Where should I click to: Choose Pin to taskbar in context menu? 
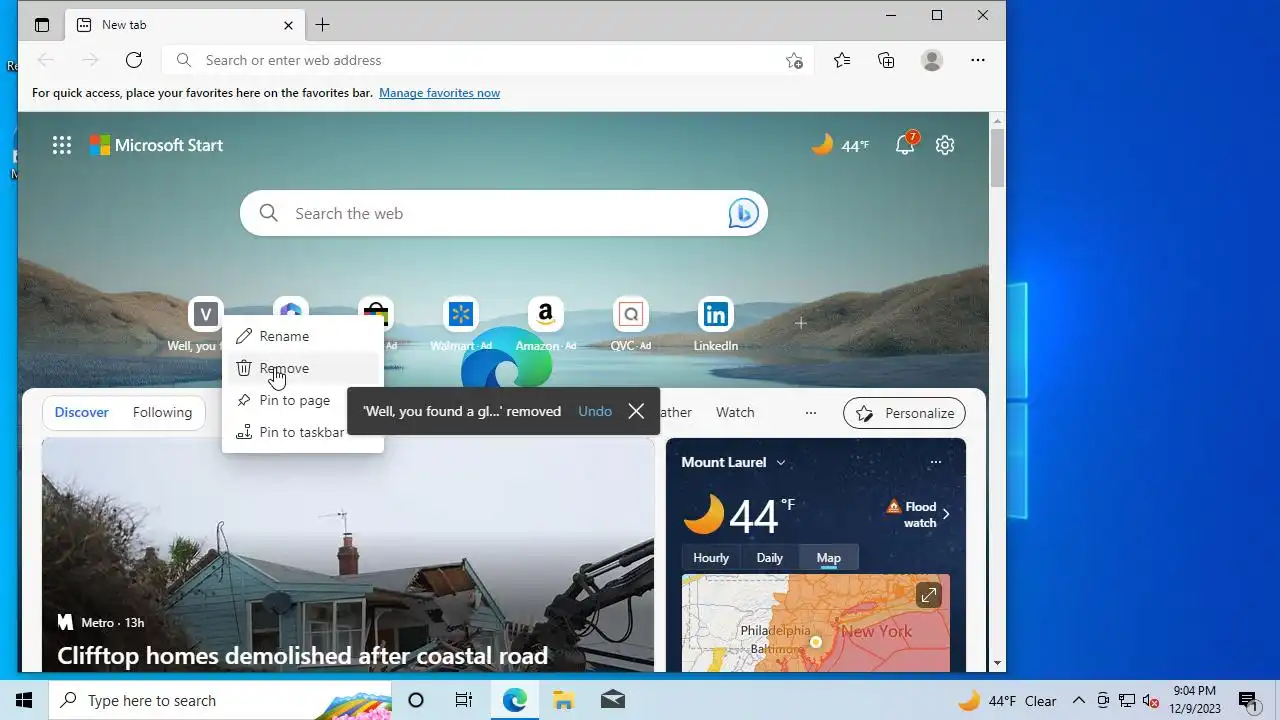point(303,432)
